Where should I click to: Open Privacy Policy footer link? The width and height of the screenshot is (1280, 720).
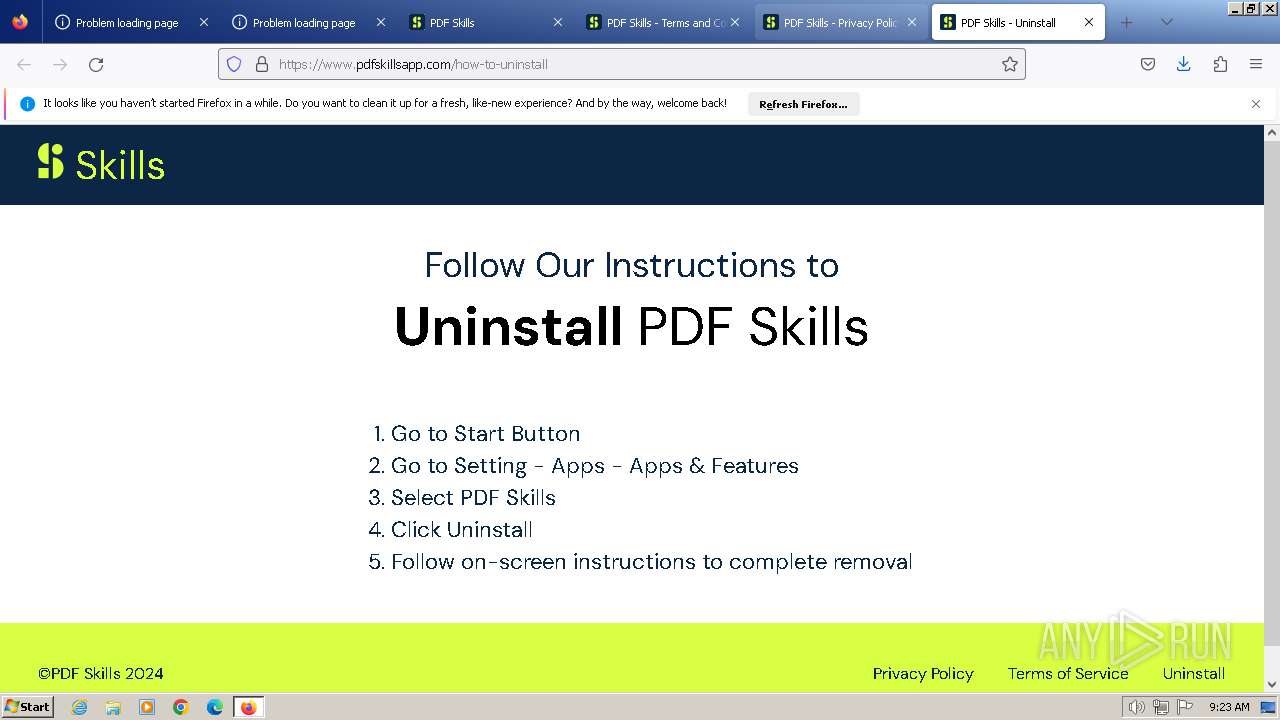click(923, 673)
